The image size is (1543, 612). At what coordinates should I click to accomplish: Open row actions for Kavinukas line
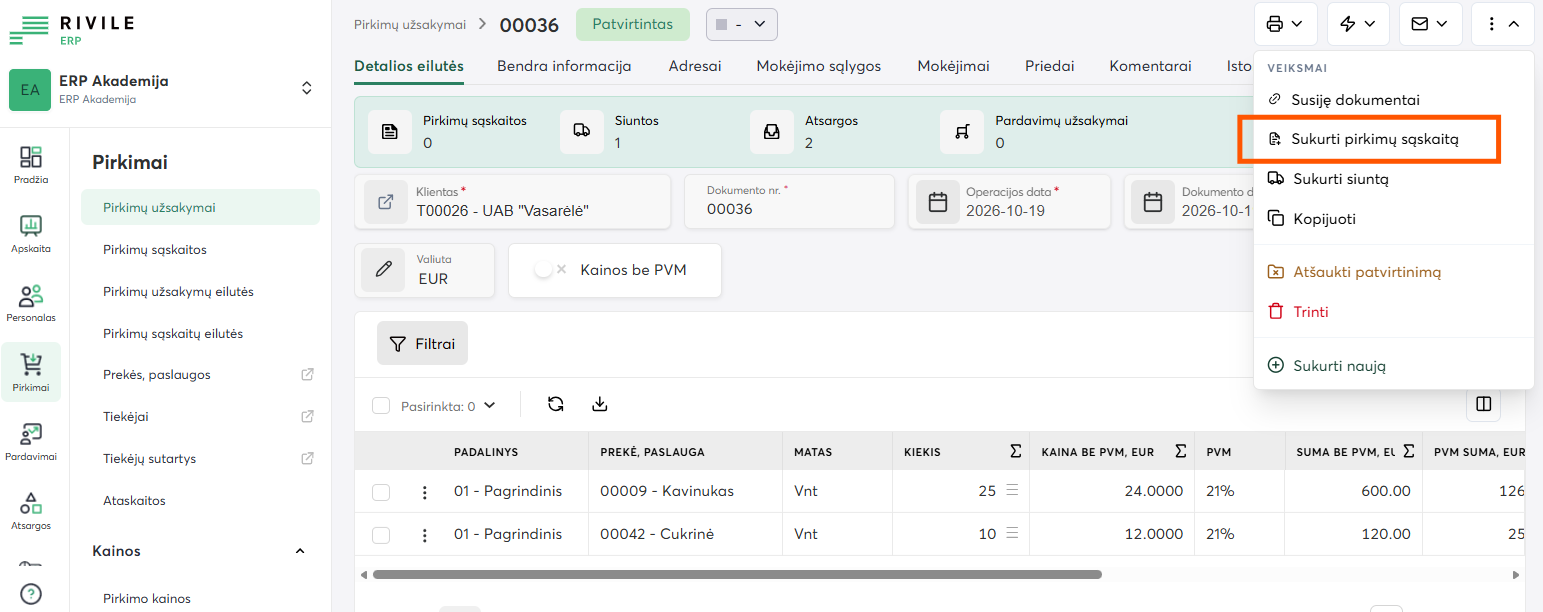425,492
